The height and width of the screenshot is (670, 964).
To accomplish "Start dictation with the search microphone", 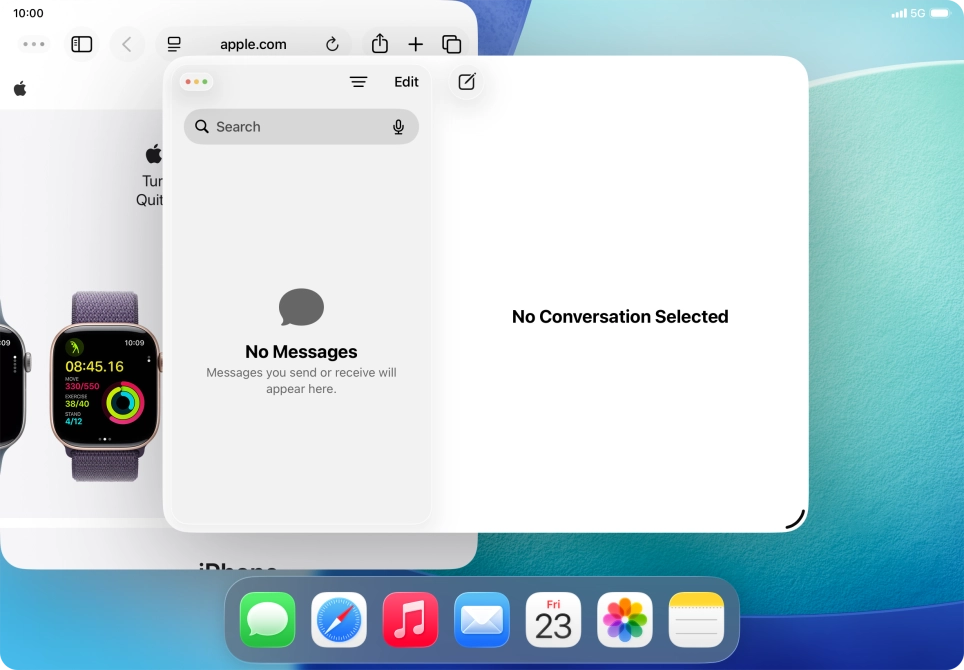I will click(398, 126).
